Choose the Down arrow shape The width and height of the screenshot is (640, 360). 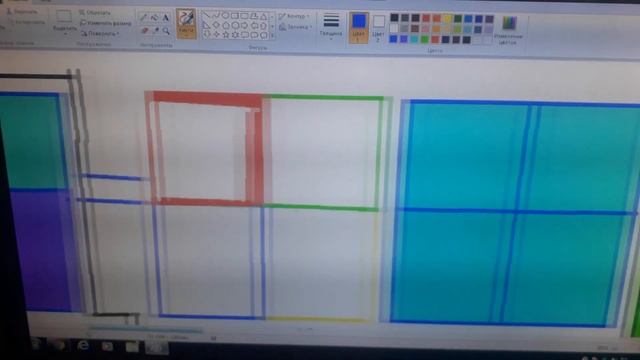click(x=207, y=35)
